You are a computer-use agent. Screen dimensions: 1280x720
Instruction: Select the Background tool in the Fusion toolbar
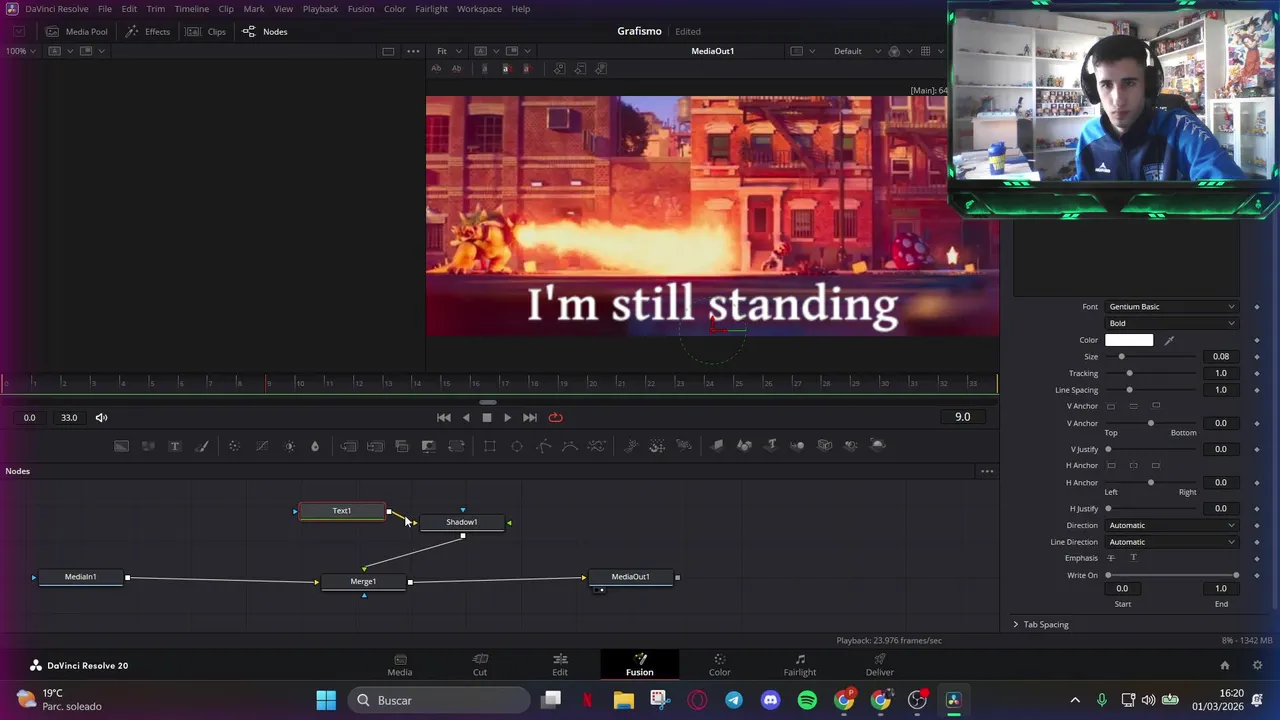[121, 446]
